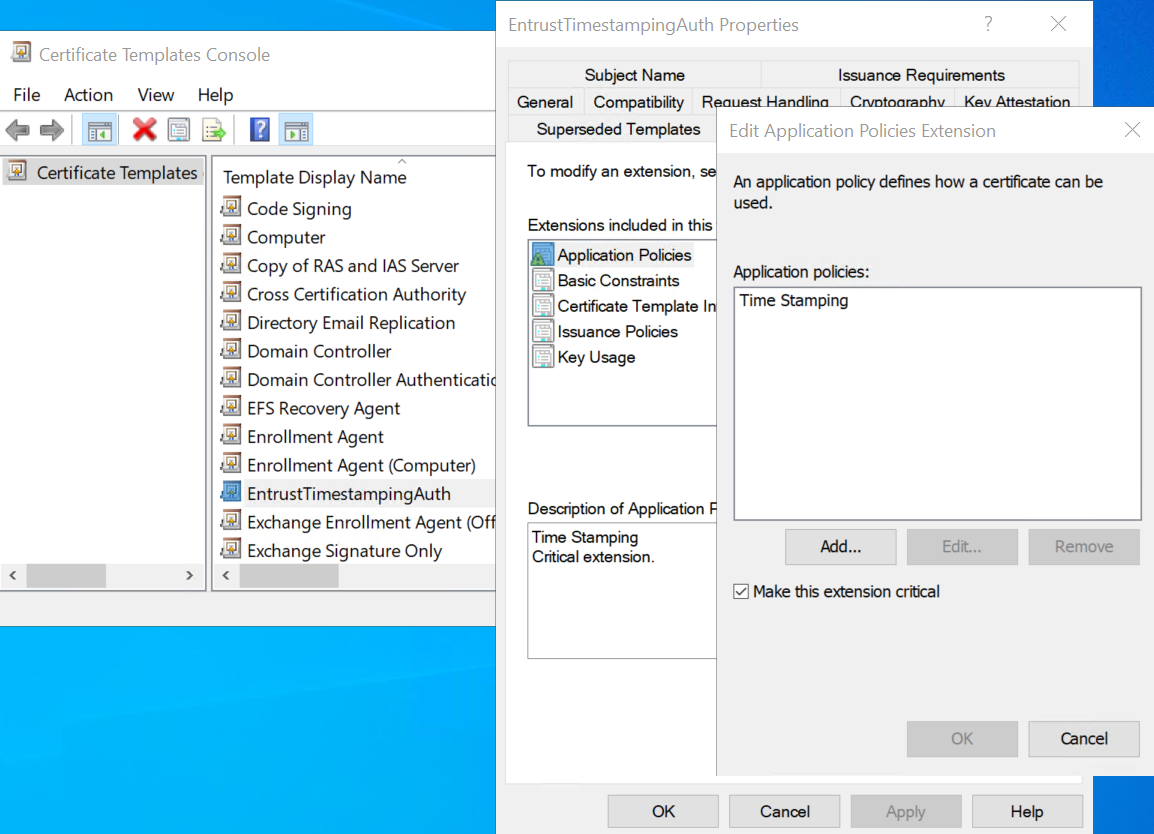
Task: Click the Forward arrow in the console toolbar
Action: (x=52, y=131)
